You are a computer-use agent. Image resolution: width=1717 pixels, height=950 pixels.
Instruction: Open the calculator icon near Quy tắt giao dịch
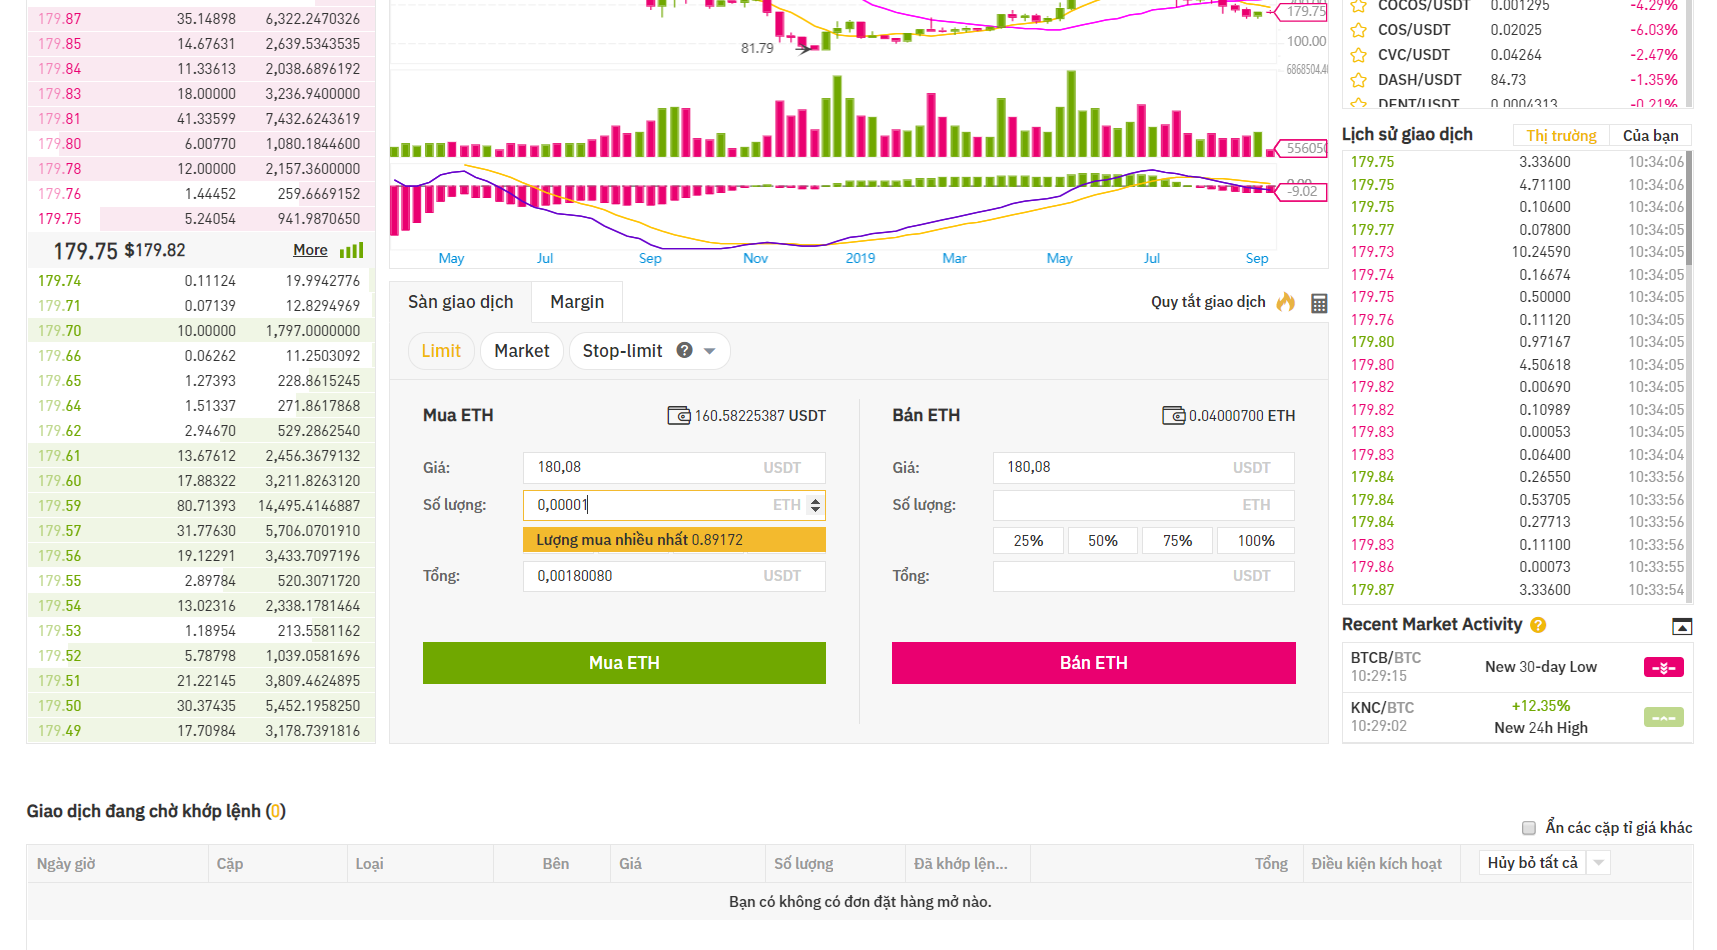(x=1319, y=303)
